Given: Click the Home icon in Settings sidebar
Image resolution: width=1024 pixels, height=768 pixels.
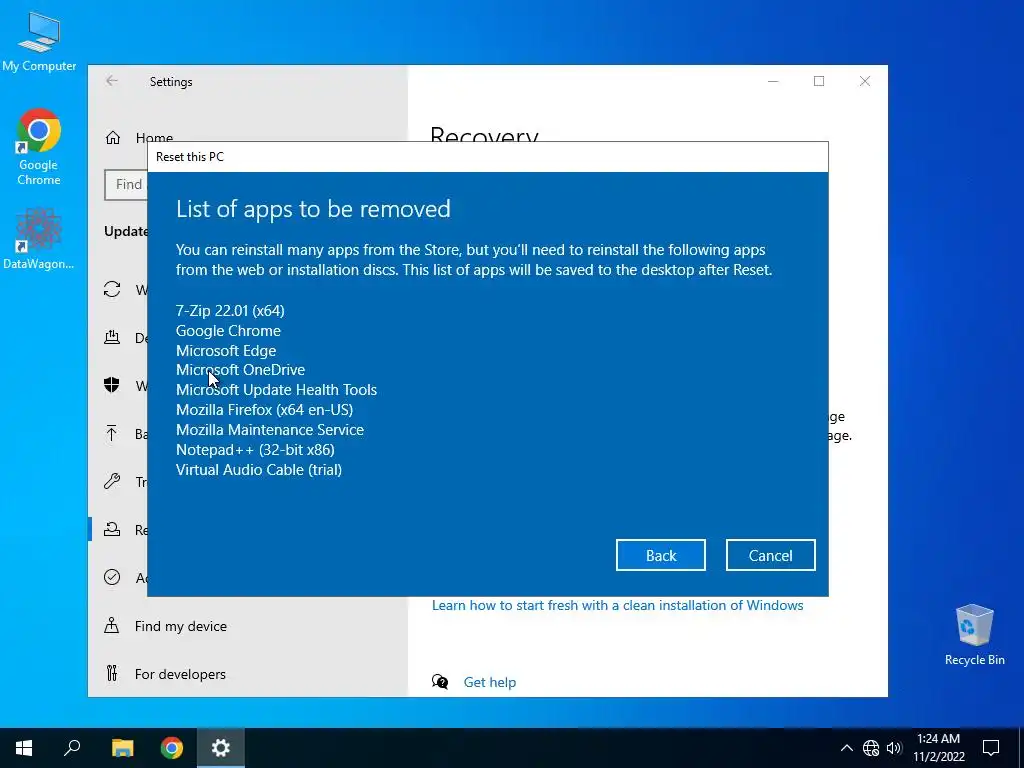Looking at the screenshot, I should [x=113, y=138].
